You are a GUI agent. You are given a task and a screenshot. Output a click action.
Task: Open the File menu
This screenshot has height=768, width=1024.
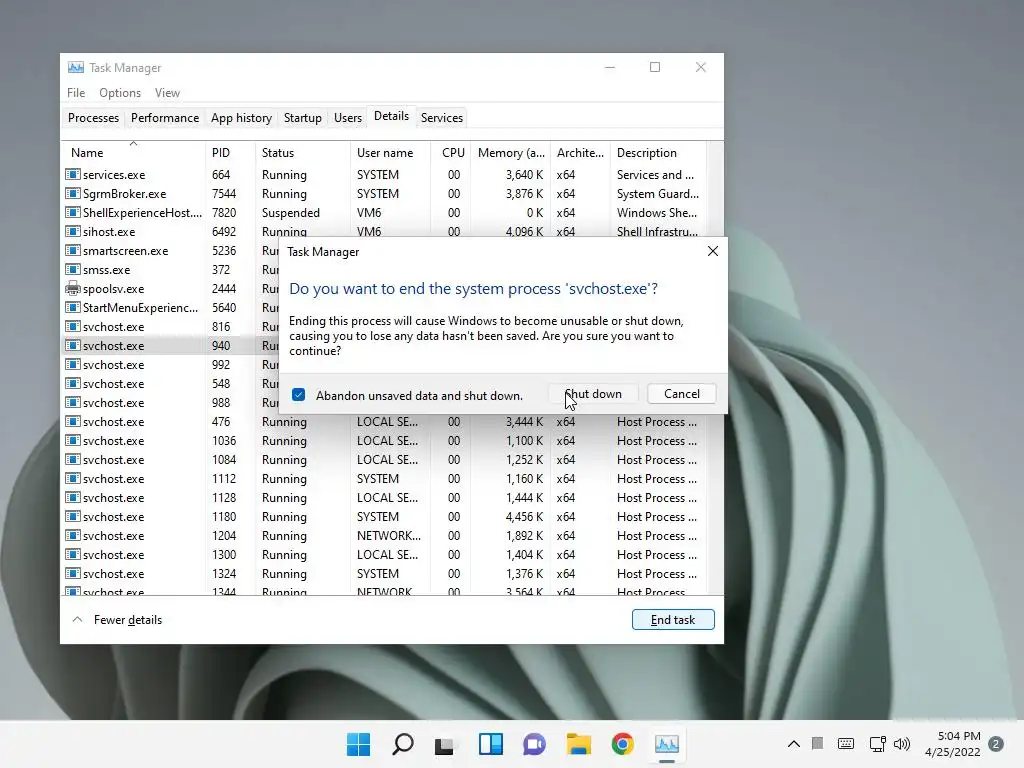76,93
